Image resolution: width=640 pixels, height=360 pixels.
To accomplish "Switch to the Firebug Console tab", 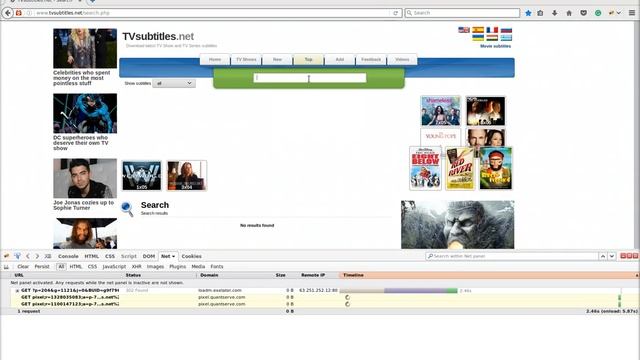I will tap(68, 256).
